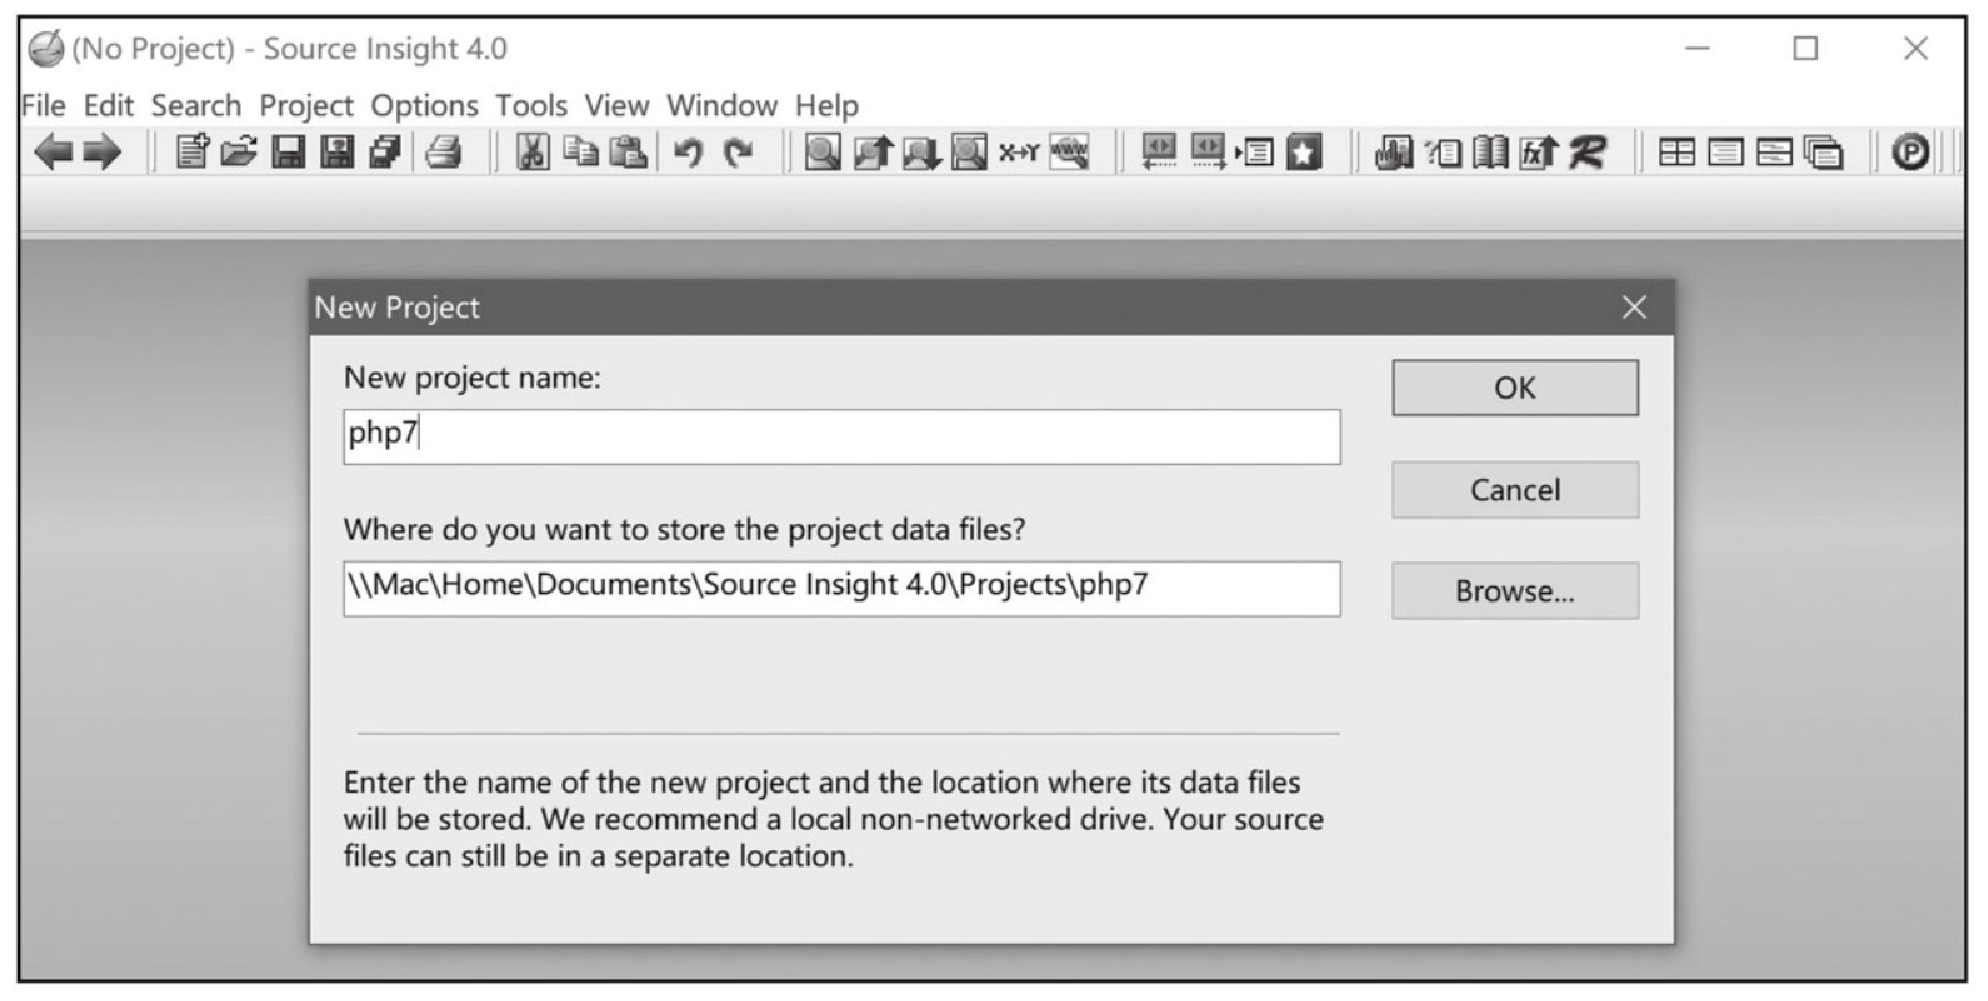Click the fx up-arrow function icon
This screenshot has width=1988, height=1001.
[x=1540, y=152]
